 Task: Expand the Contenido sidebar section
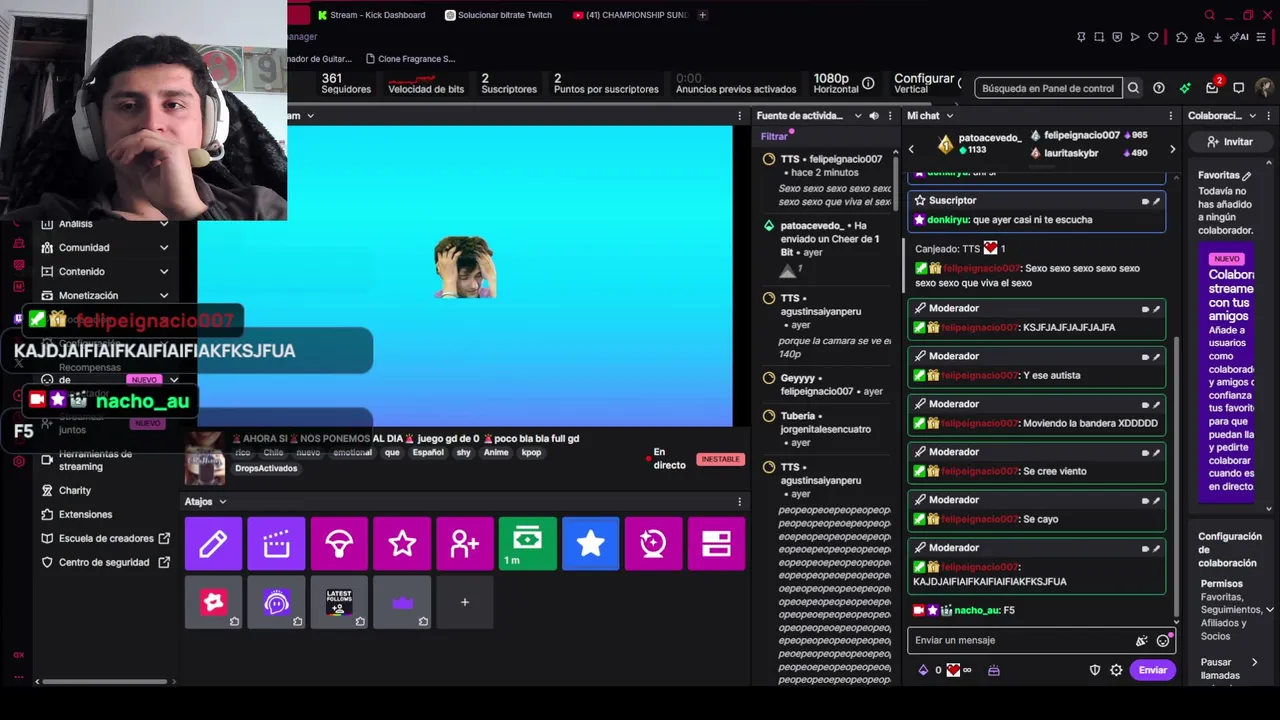[104, 271]
